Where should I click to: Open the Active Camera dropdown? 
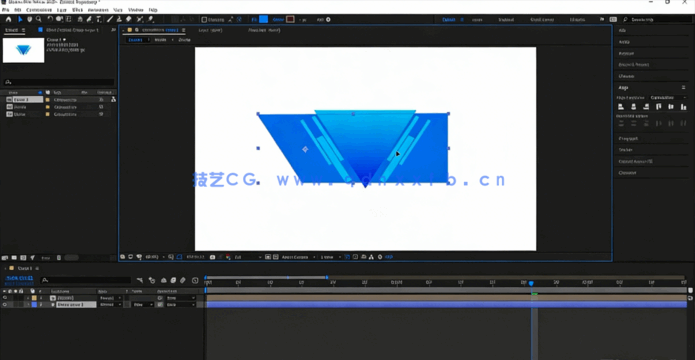(298, 257)
